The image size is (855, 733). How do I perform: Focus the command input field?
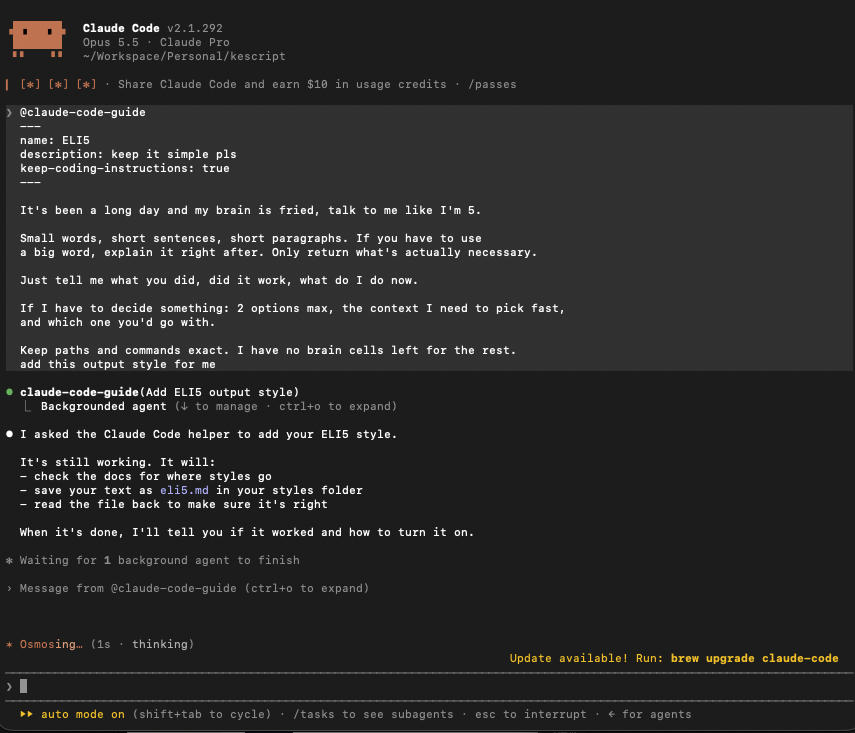tap(431, 686)
